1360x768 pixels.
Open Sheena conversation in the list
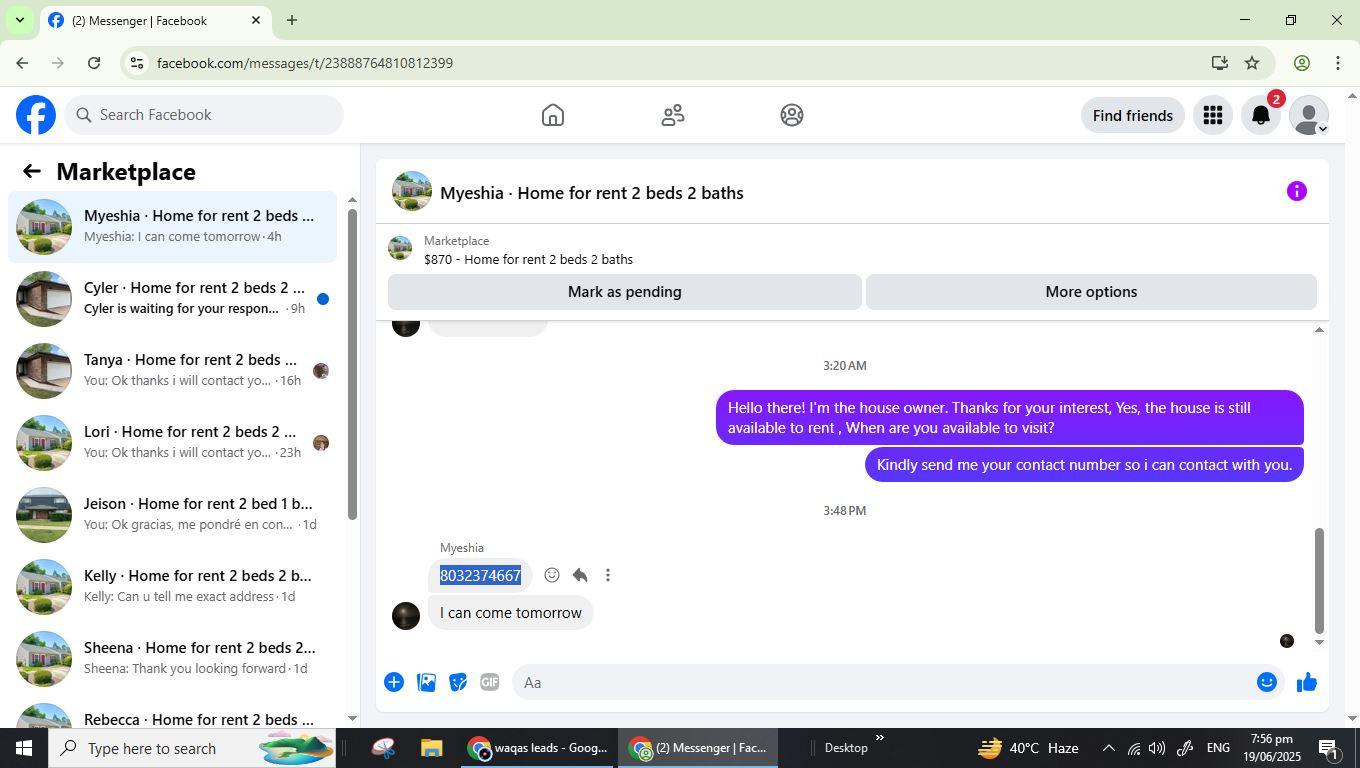click(172, 659)
